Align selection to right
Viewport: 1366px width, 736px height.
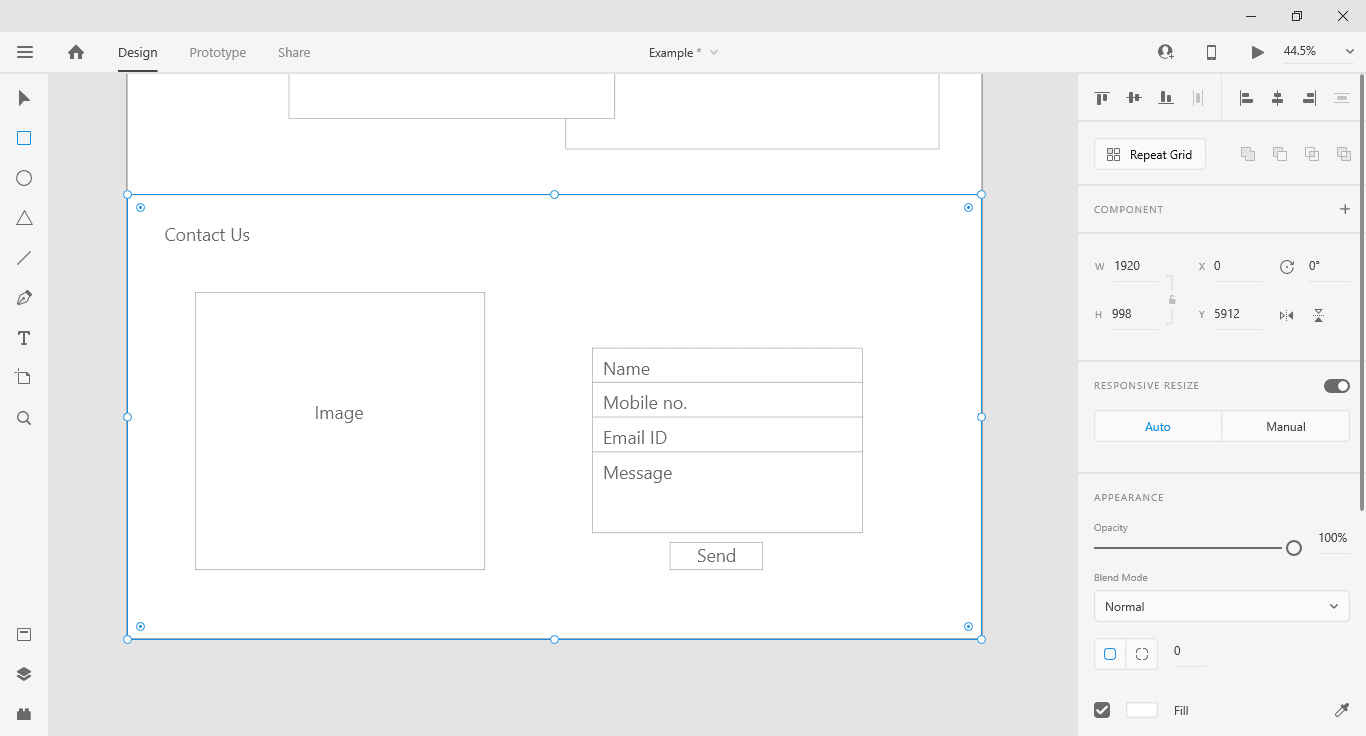click(x=1310, y=98)
